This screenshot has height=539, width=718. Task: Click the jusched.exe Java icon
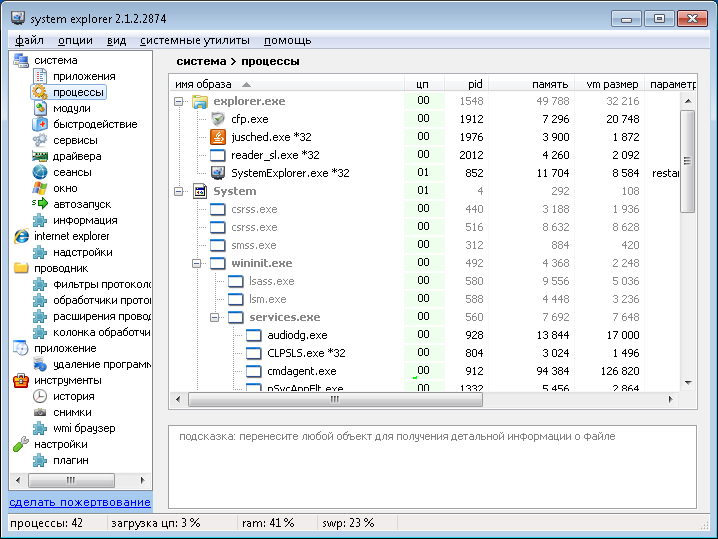[218, 137]
